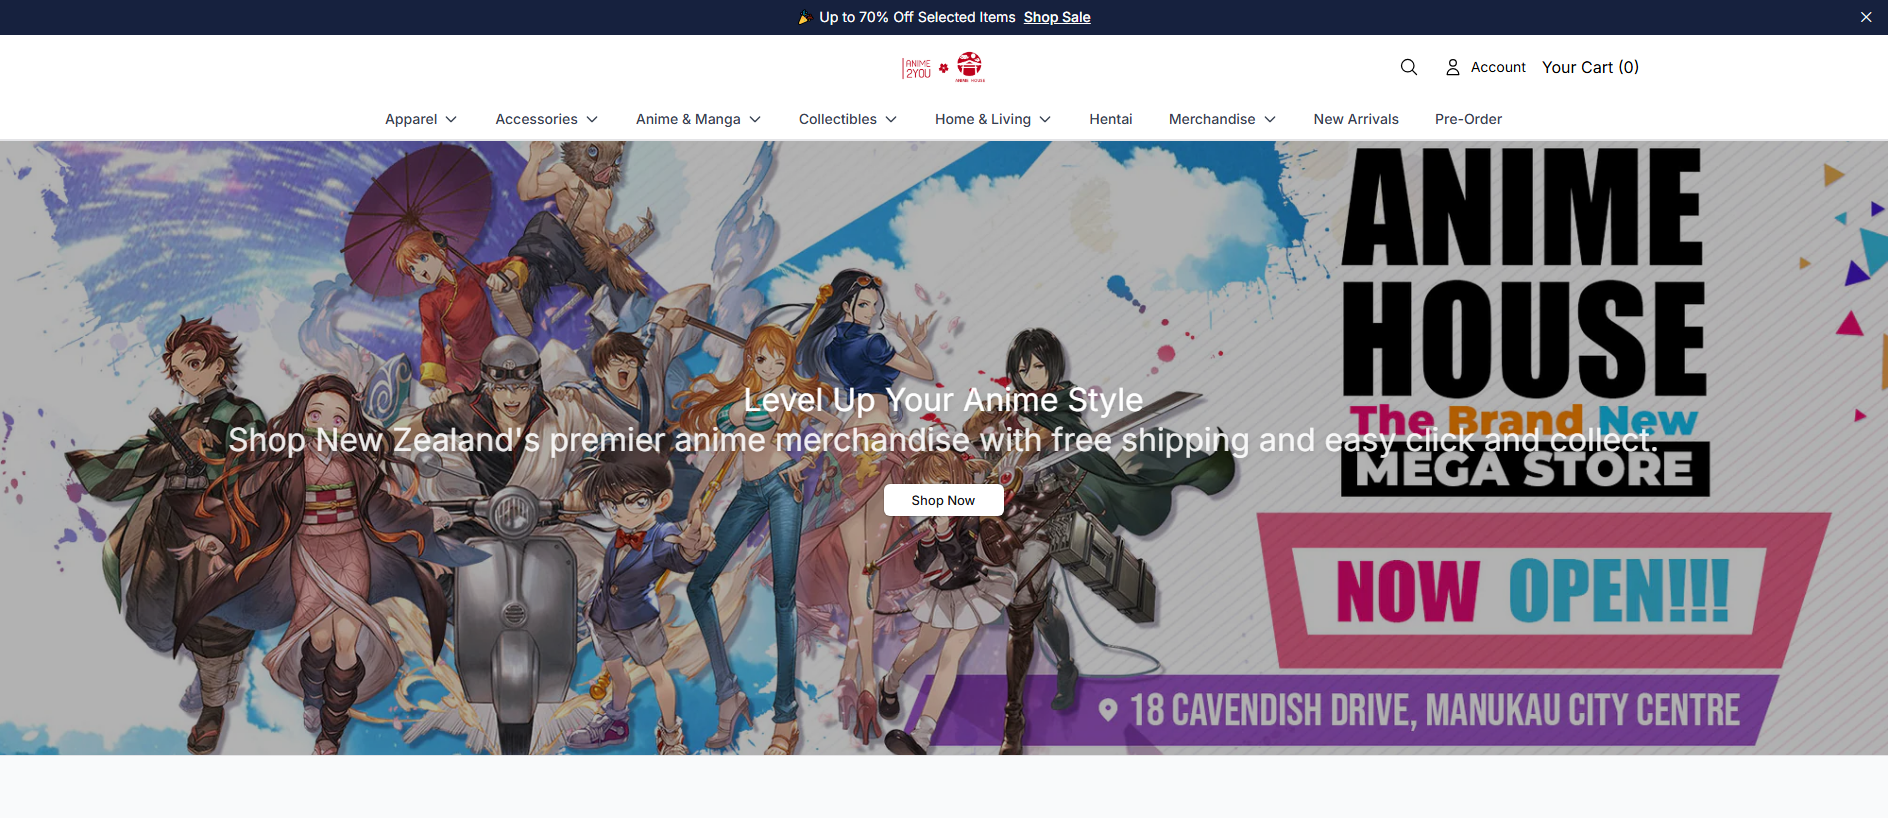The image size is (1888, 818).
Task: Open the Home & Living dropdown
Action: click(993, 119)
